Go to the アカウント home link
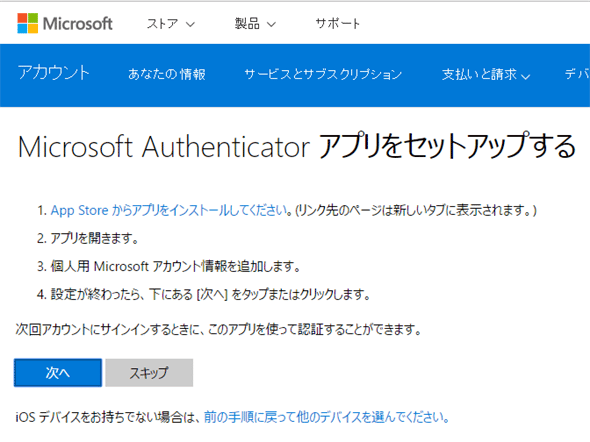Image resolution: width=590 pixels, height=442 pixels. click(x=53, y=73)
